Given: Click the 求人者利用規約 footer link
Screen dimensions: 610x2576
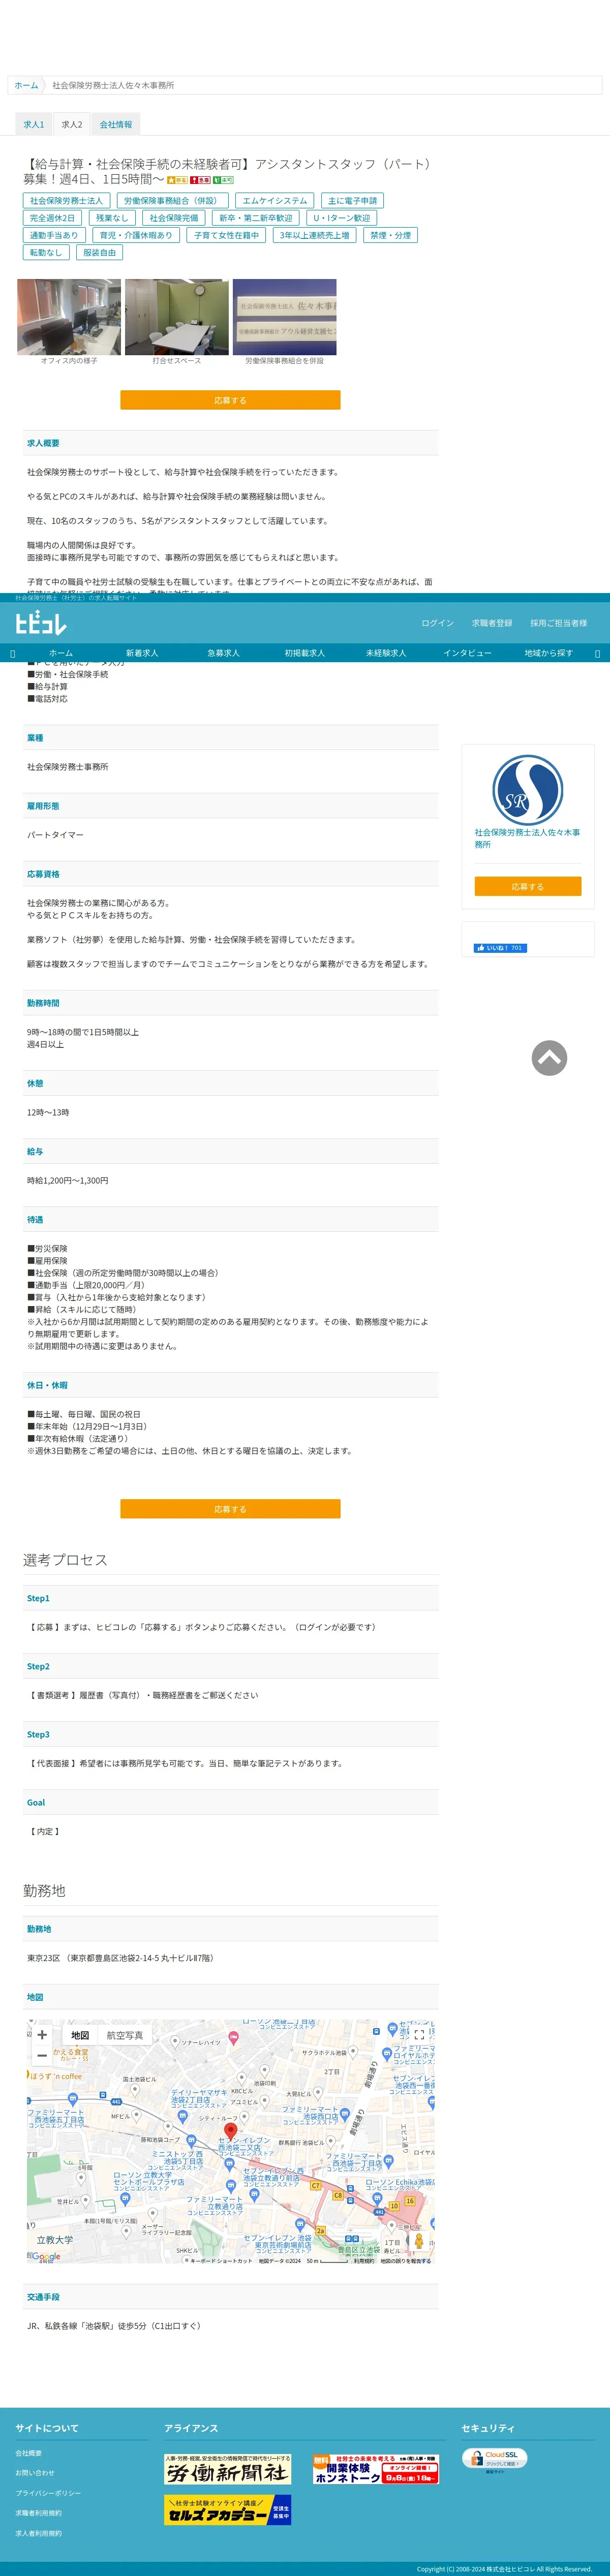Looking at the screenshot, I should [x=38, y=2533].
